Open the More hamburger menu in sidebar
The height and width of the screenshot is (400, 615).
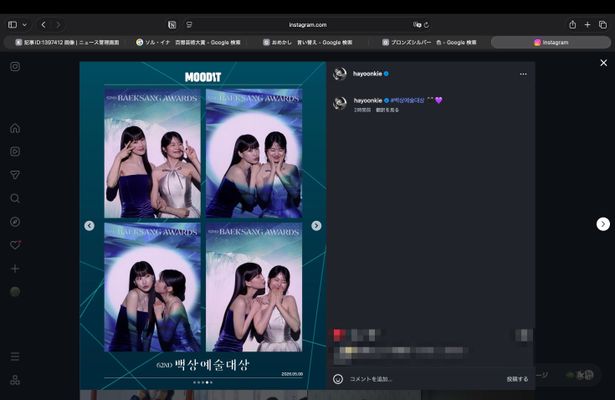point(15,356)
